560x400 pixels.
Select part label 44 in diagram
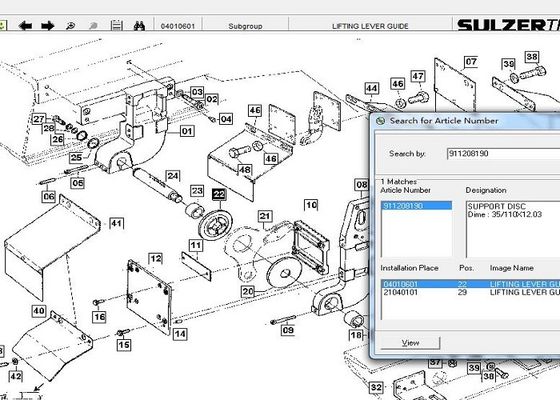tap(371, 89)
